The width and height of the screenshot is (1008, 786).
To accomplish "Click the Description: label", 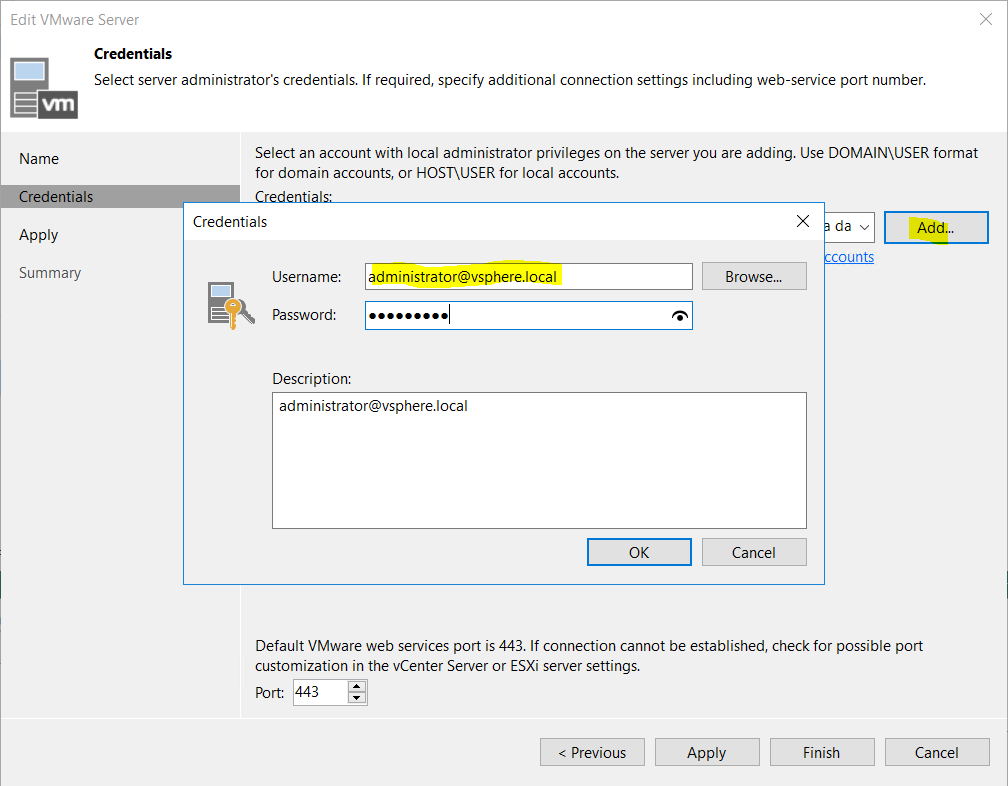I will pyautogui.click(x=312, y=379).
